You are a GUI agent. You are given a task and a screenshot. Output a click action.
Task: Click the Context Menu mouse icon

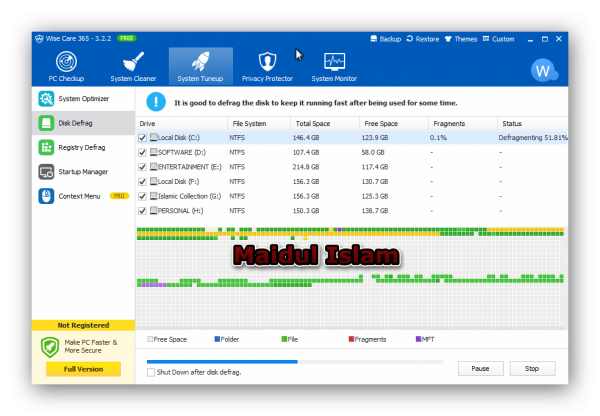pyautogui.click(x=46, y=196)
